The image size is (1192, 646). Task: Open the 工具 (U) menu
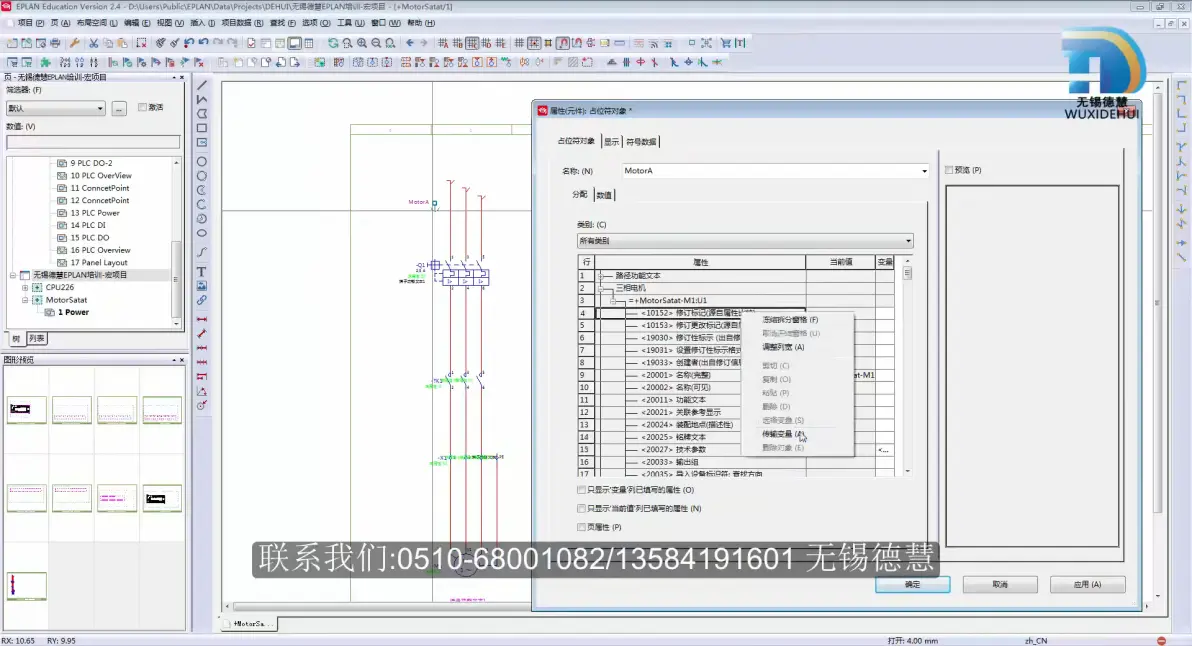point(350,23)
